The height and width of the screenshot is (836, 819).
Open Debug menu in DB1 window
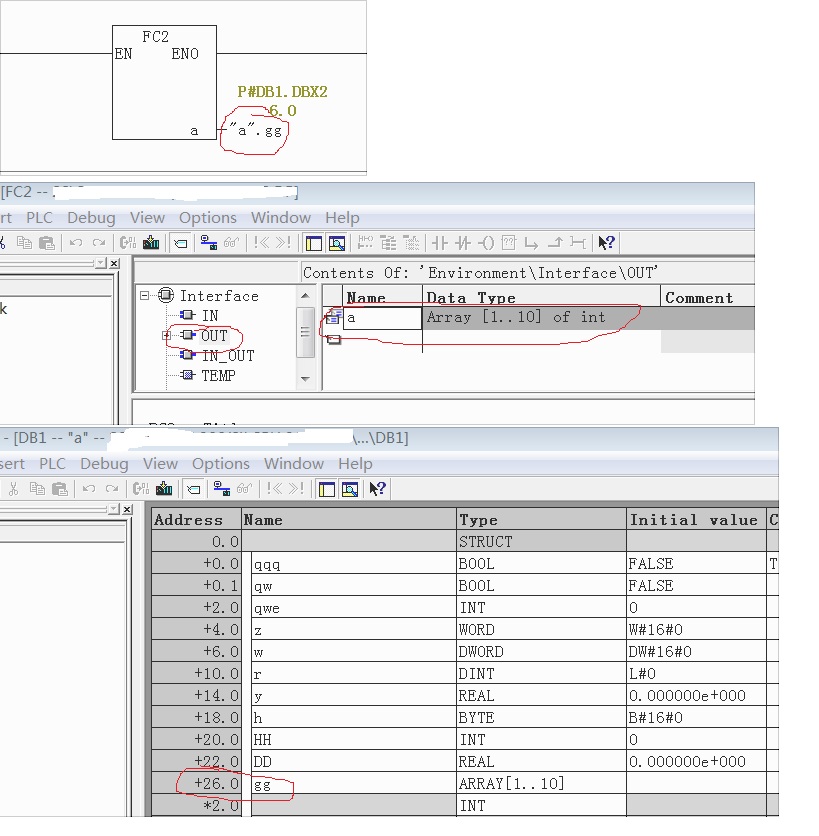104,463
